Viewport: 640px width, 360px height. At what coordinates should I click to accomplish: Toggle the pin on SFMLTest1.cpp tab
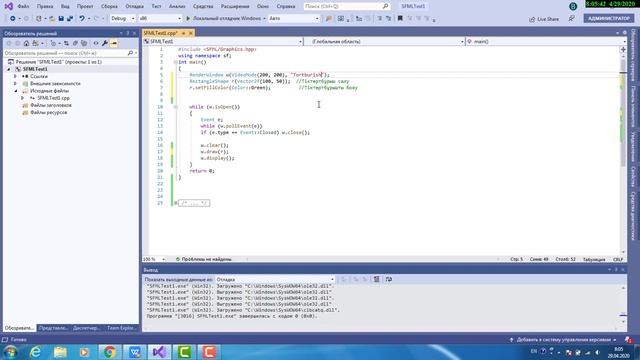(x=183, y=33)
